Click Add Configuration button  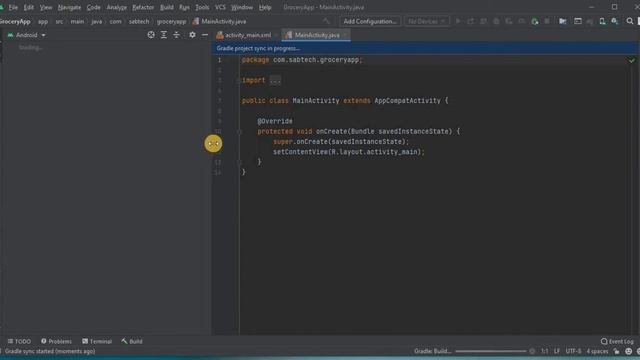point(370,21)
